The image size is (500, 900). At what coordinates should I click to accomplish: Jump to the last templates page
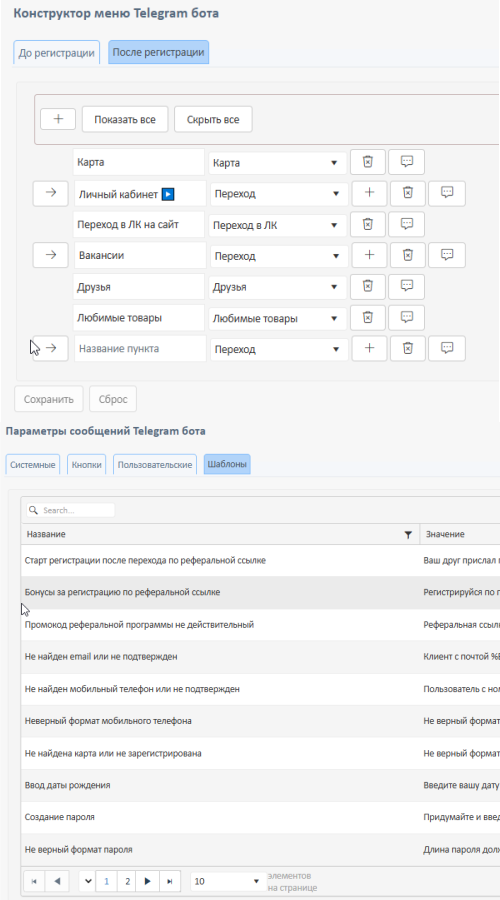tap(169, 881)
